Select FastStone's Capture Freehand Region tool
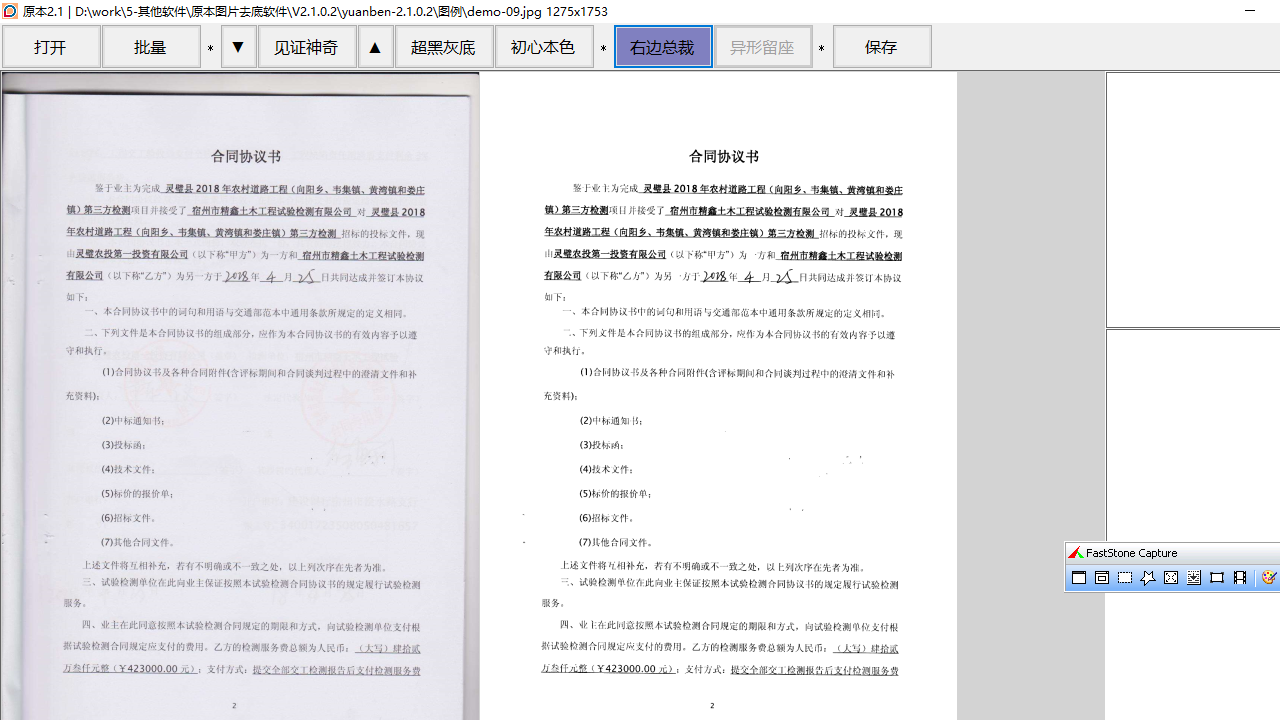Image resolution: width=1280 pixels, height=720 pixels. (1148, 577)
